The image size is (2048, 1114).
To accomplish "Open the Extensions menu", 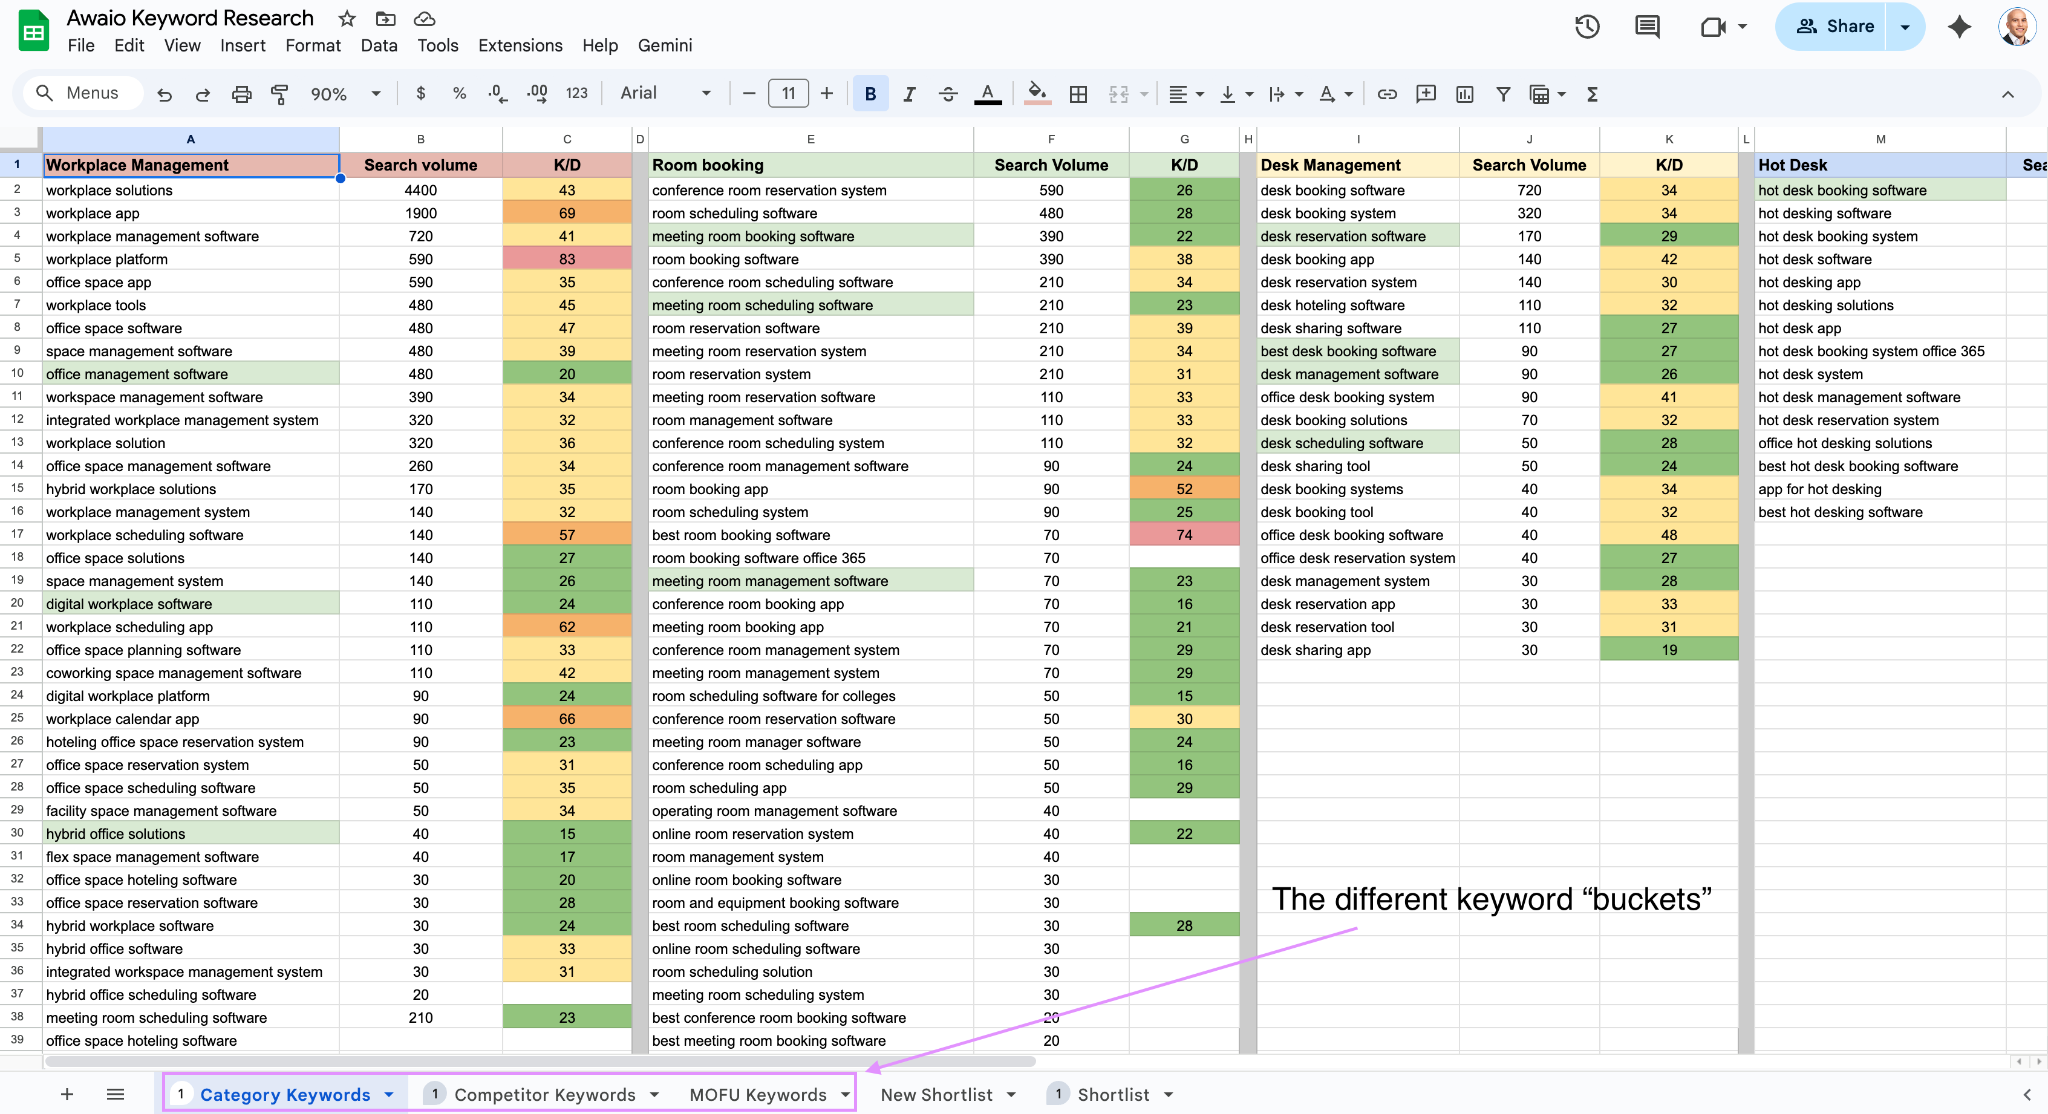I will coord(520,45).
